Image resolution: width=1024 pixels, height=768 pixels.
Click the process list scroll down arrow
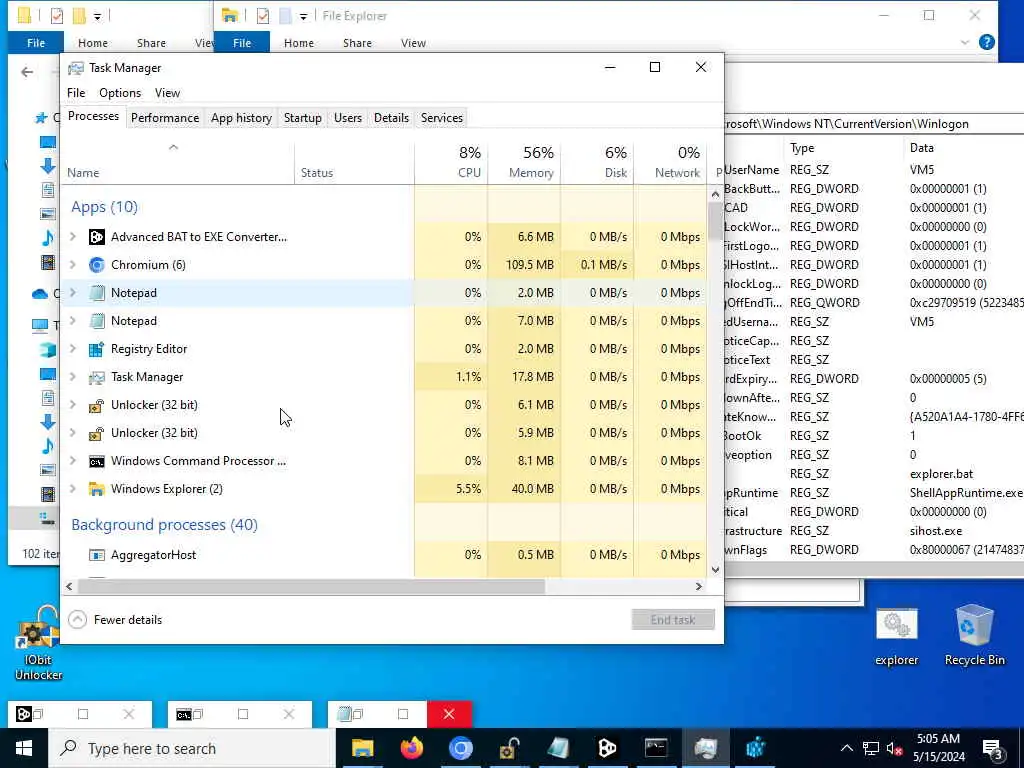(x=715, y=569)
